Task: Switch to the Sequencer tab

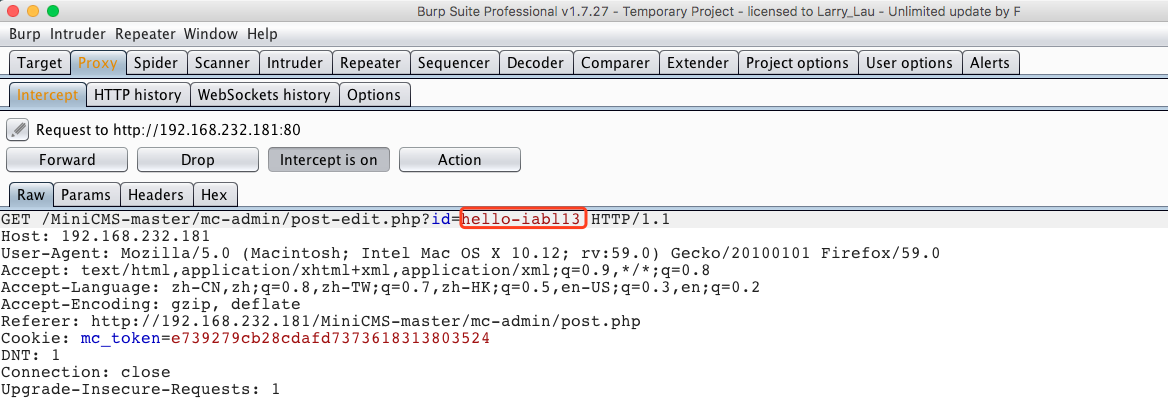Action: pyautogui.click(x=454, y=63)
